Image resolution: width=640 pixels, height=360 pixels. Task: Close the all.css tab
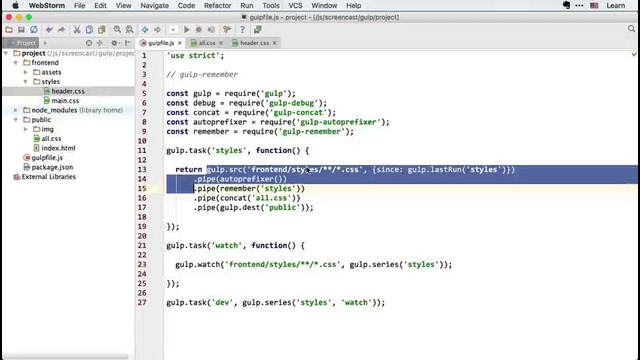221,43
